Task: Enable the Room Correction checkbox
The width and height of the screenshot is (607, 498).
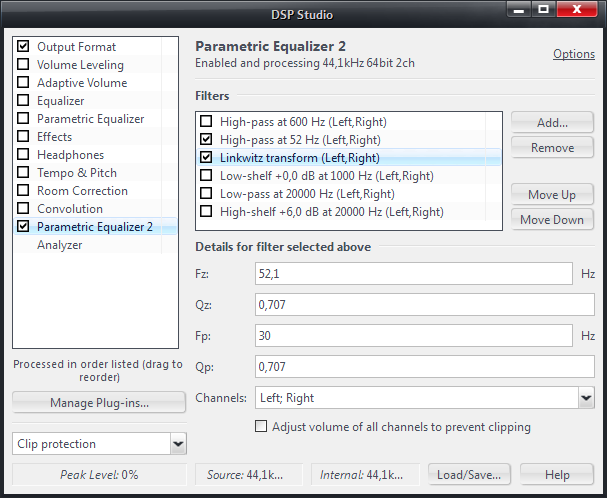Action: [23, 191]
